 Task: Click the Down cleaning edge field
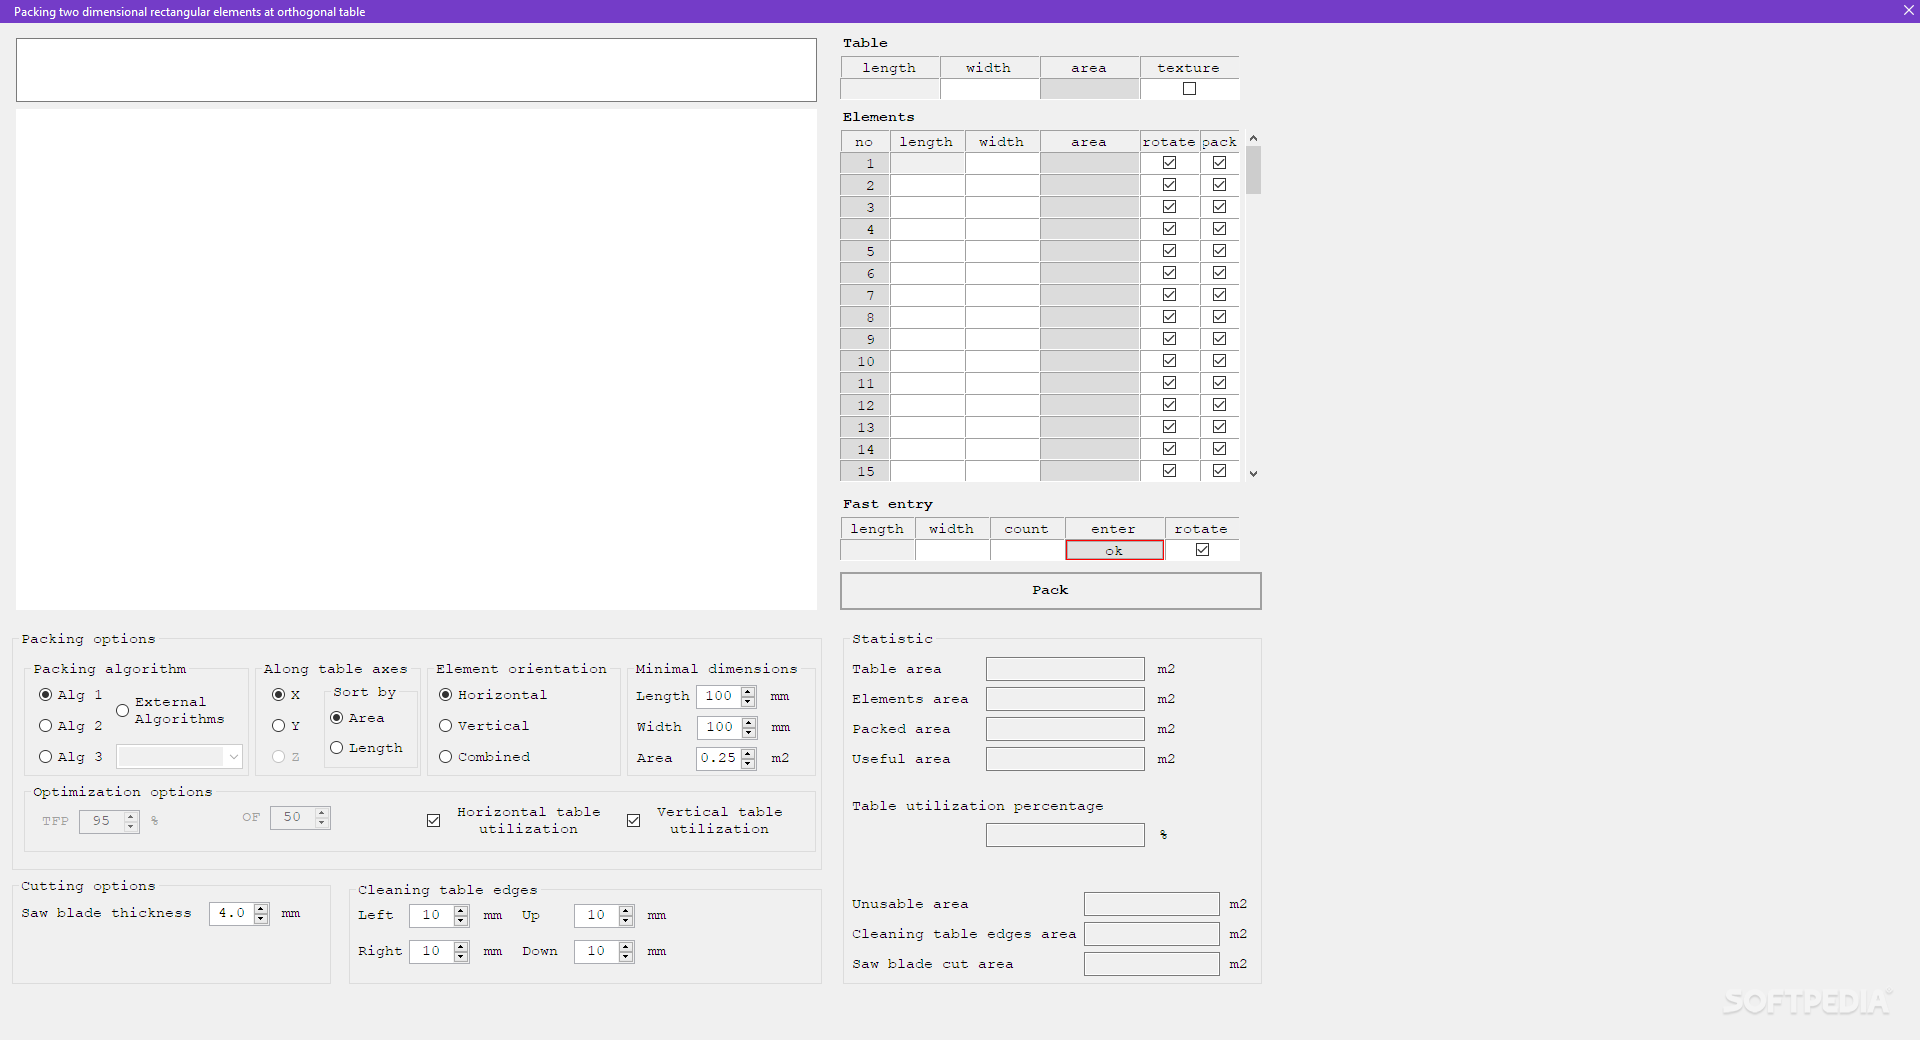coord(597,952)
